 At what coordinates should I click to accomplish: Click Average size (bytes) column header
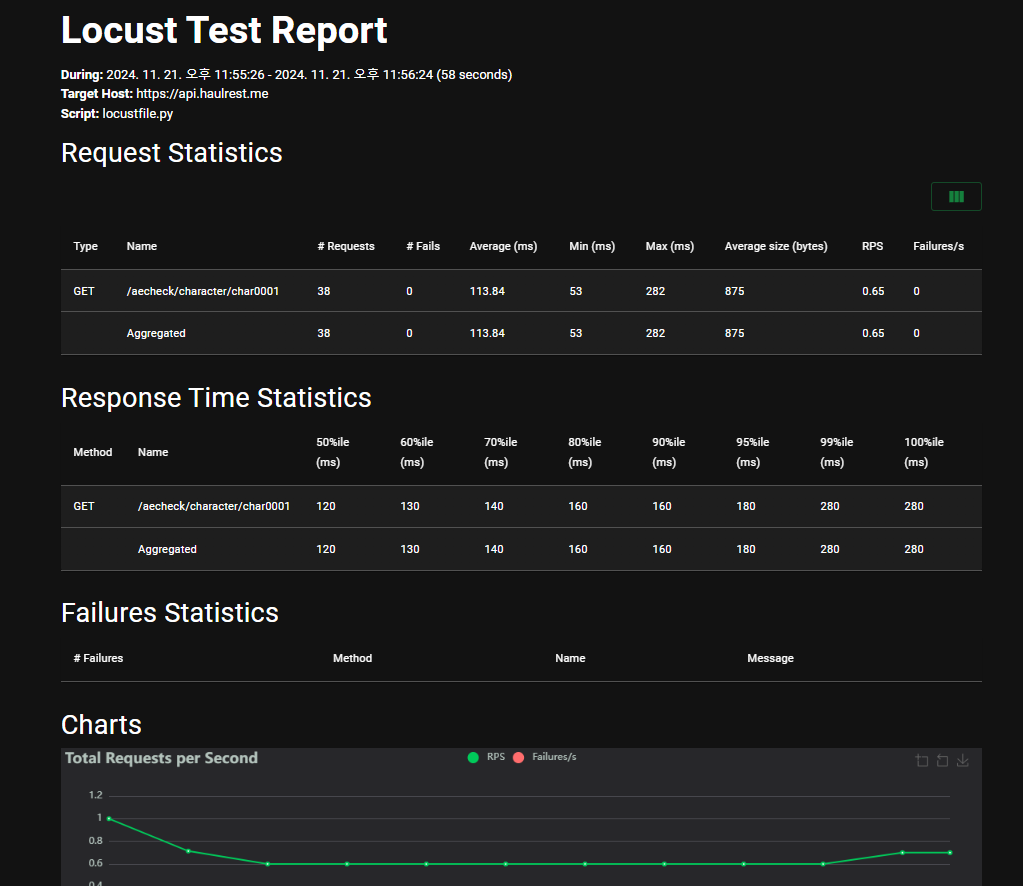775,246
